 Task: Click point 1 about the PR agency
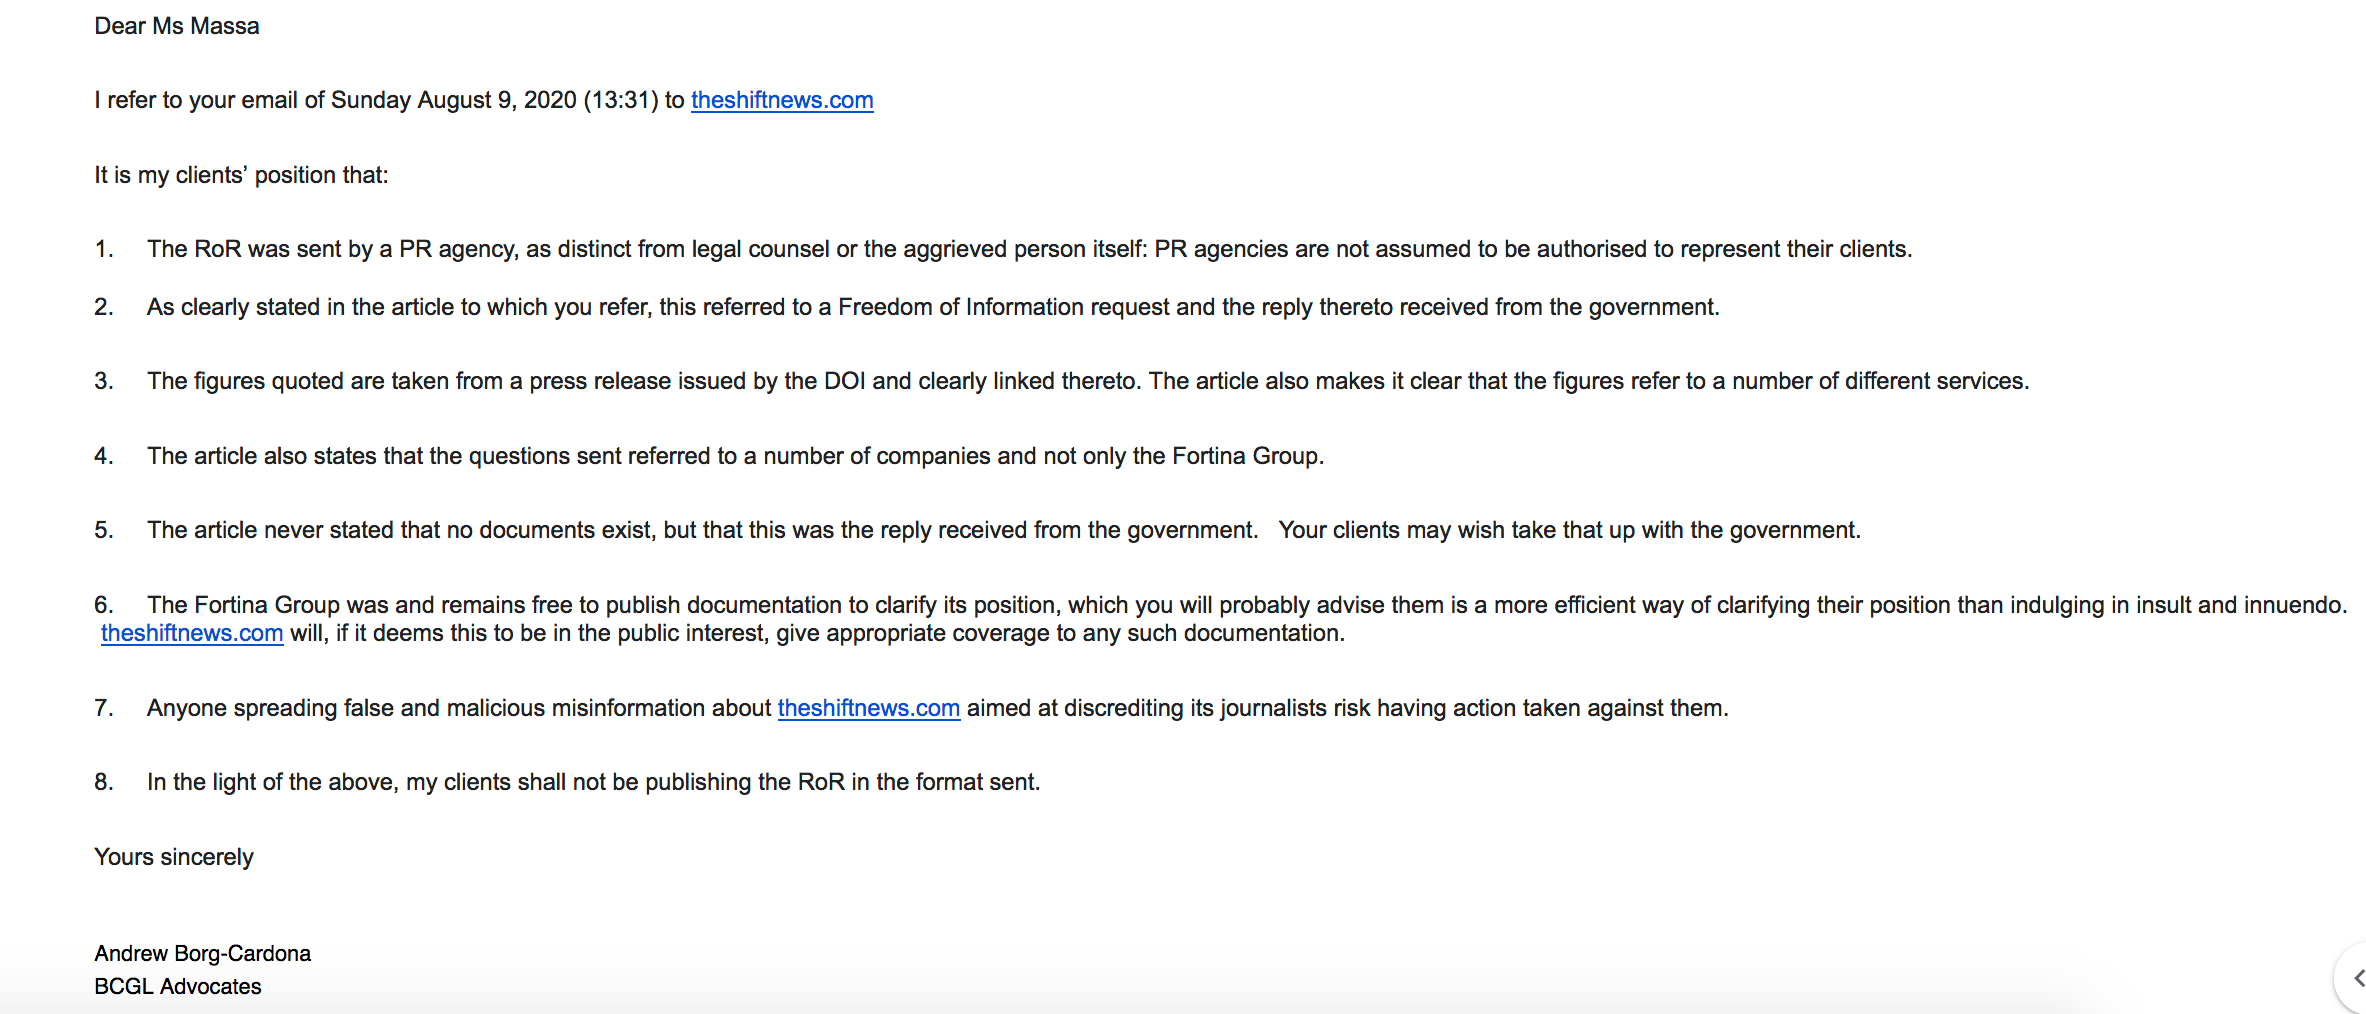1028,249
